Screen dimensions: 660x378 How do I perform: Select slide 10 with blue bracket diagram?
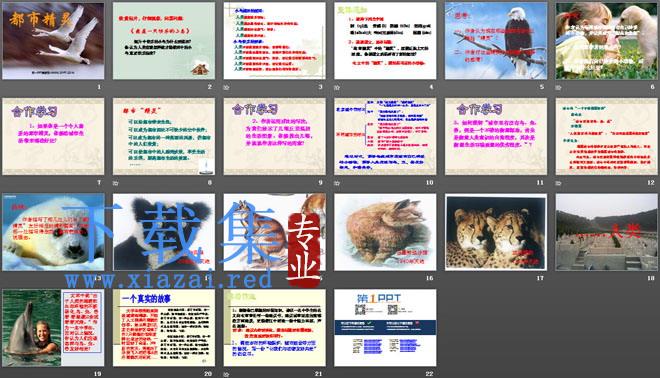pos(385,136)
